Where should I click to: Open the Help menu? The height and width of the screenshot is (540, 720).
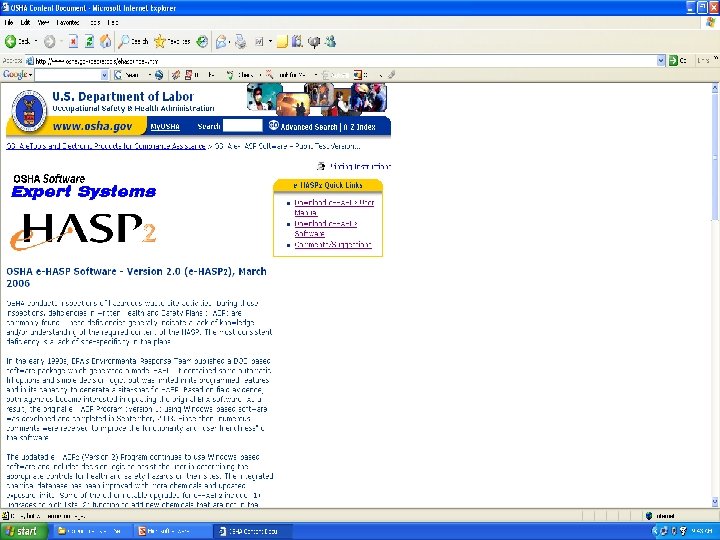pos(112,22)
